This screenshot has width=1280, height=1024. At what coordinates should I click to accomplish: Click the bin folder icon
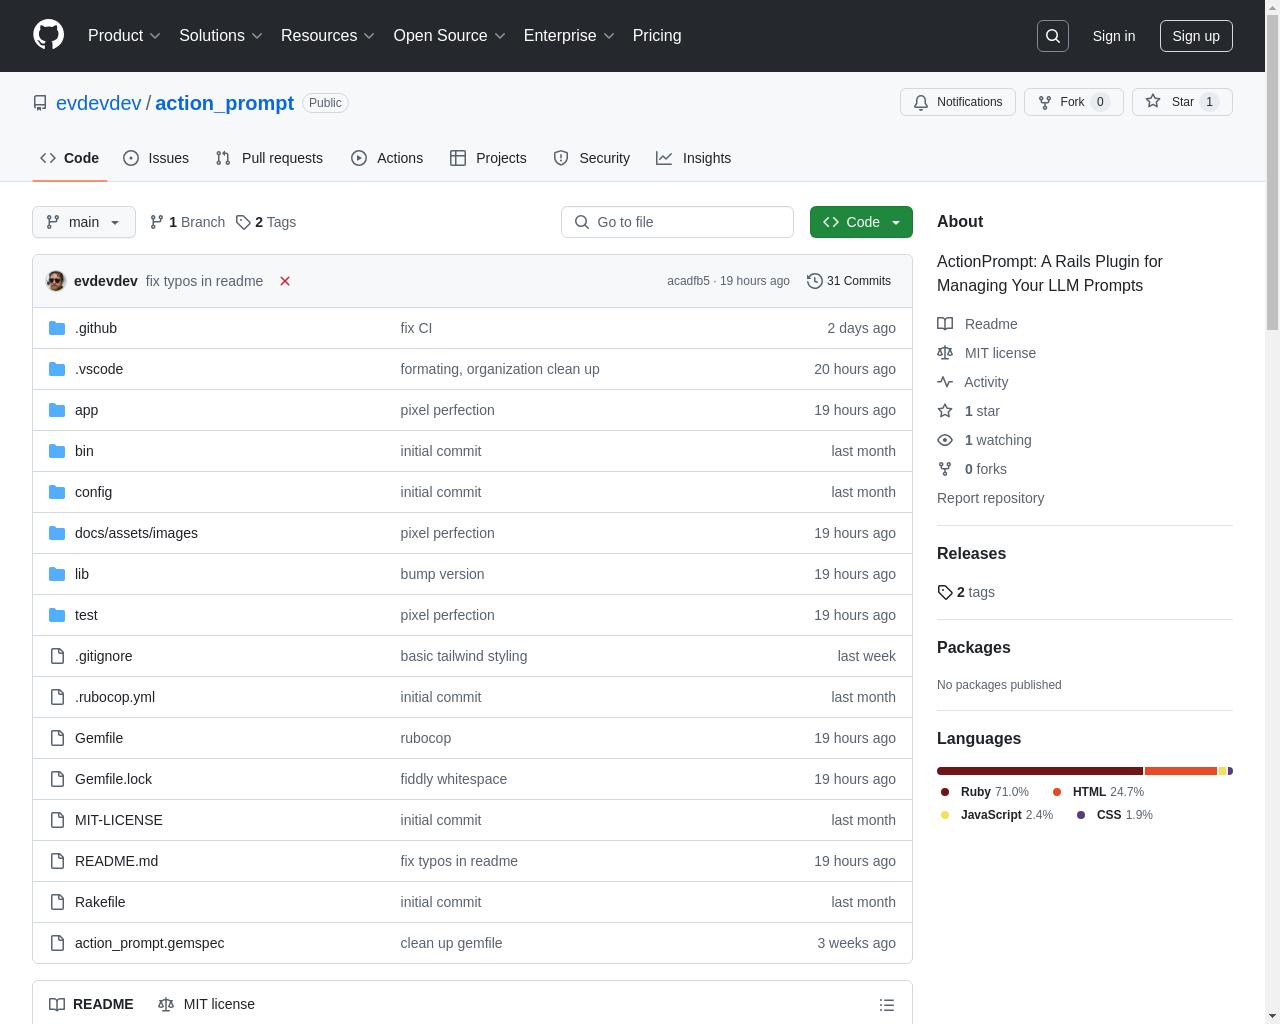57,451
